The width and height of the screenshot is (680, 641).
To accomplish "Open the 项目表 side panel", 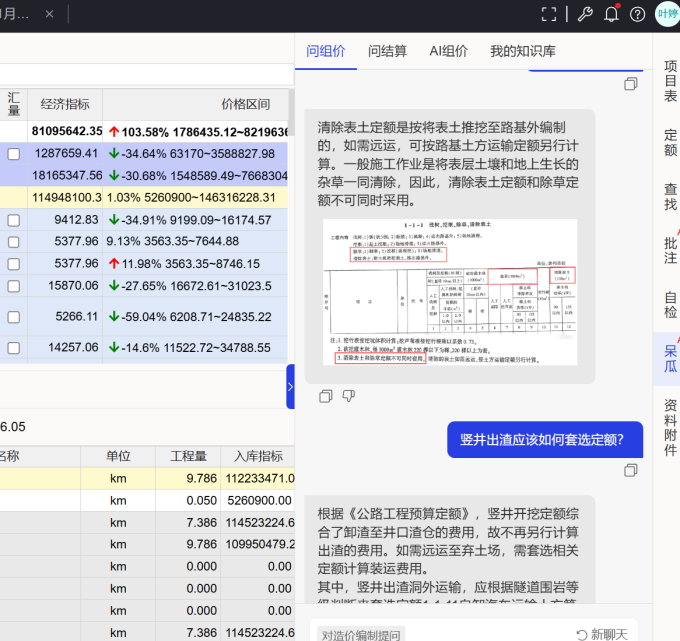I will (x=670, y=80).
